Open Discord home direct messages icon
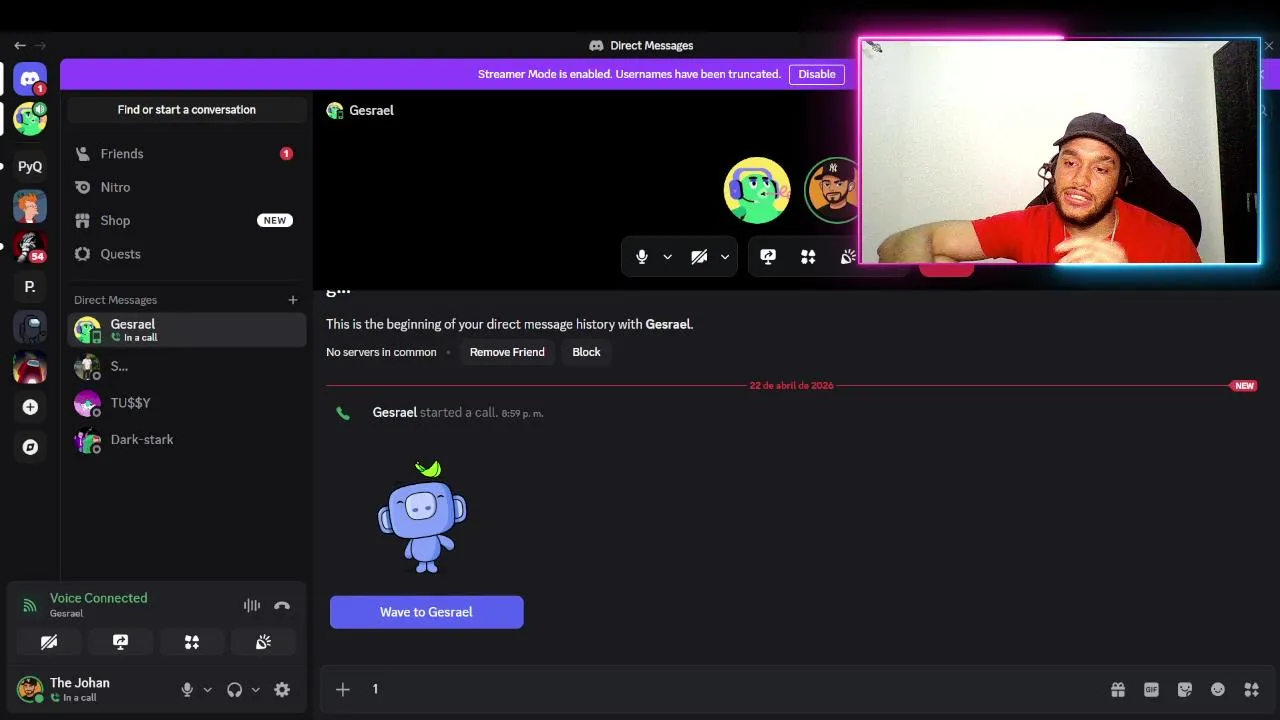 (x=30, y=79)
